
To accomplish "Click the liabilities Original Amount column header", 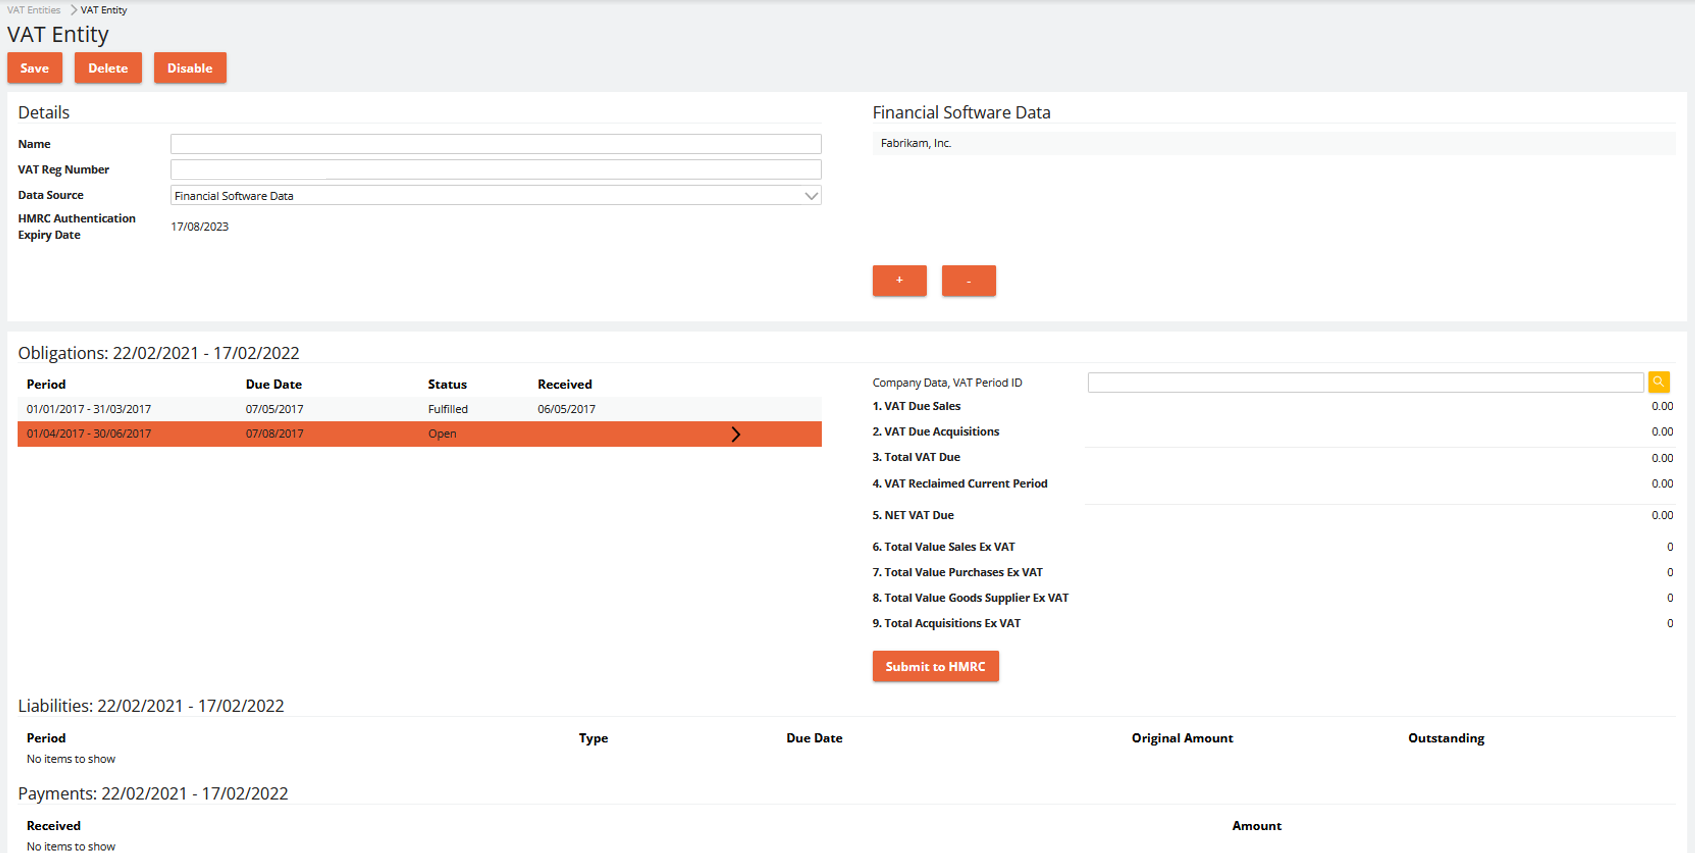I will click(x=1182, y=739).
